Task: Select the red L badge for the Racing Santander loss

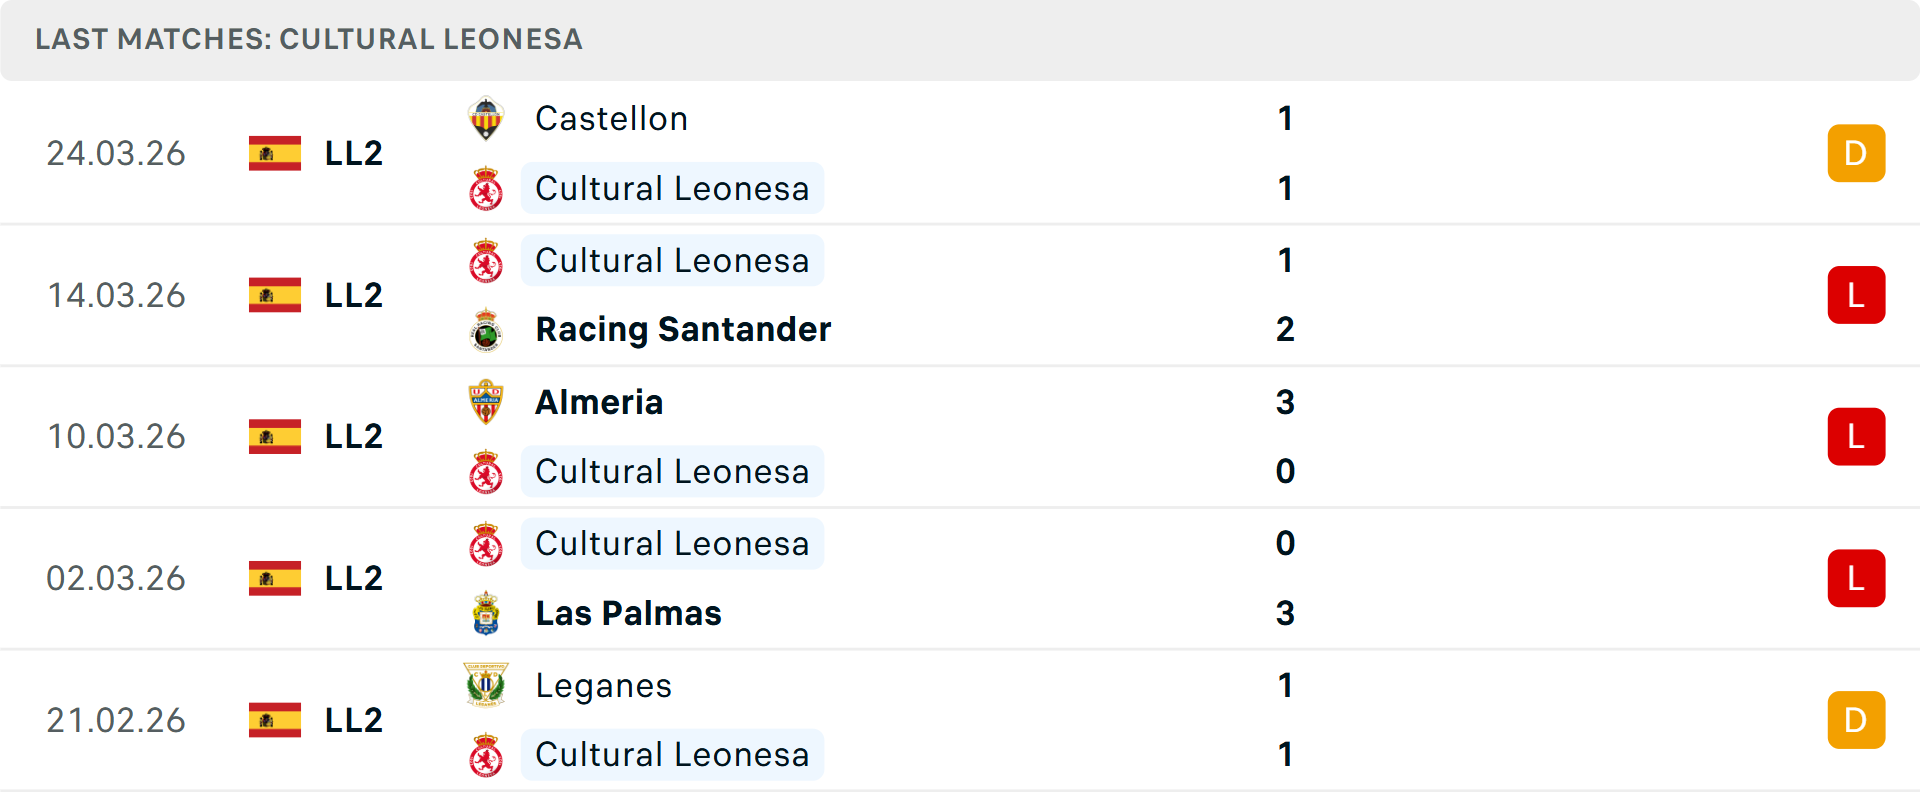Action: (1856, 294)
